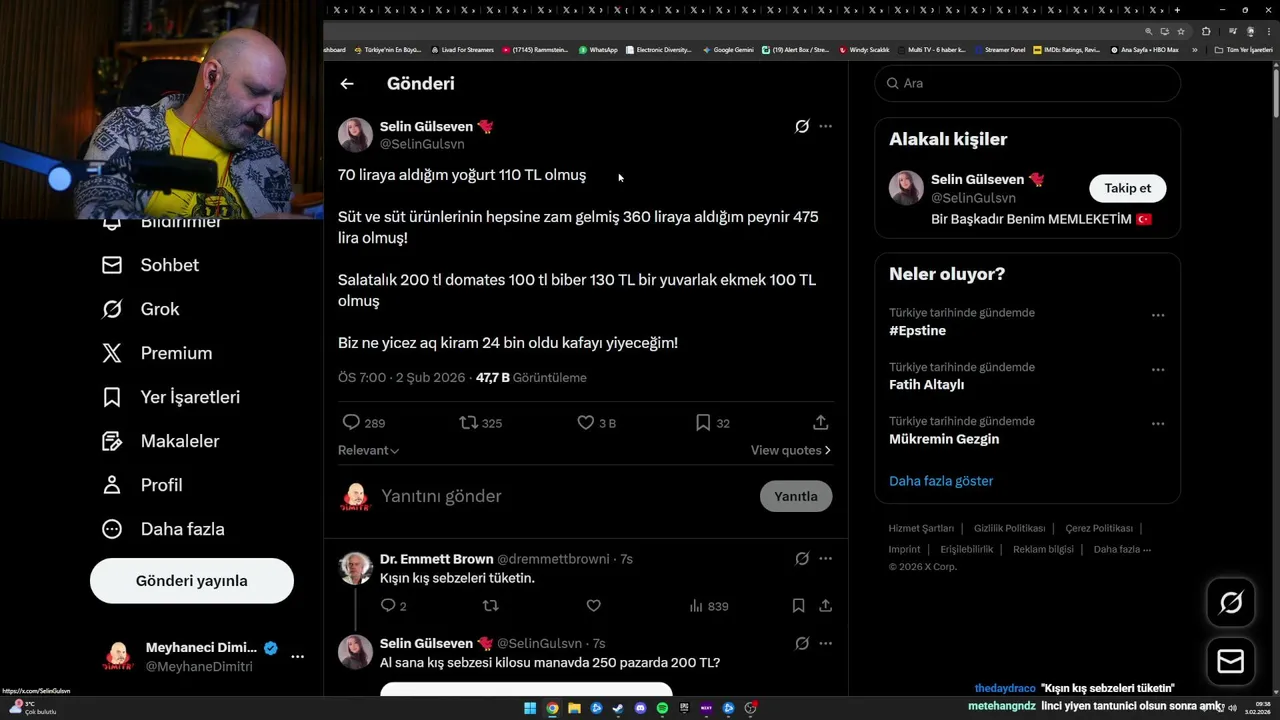
Task: Like Dr. Emmett Brown's reply
Action: click(593, 605)
